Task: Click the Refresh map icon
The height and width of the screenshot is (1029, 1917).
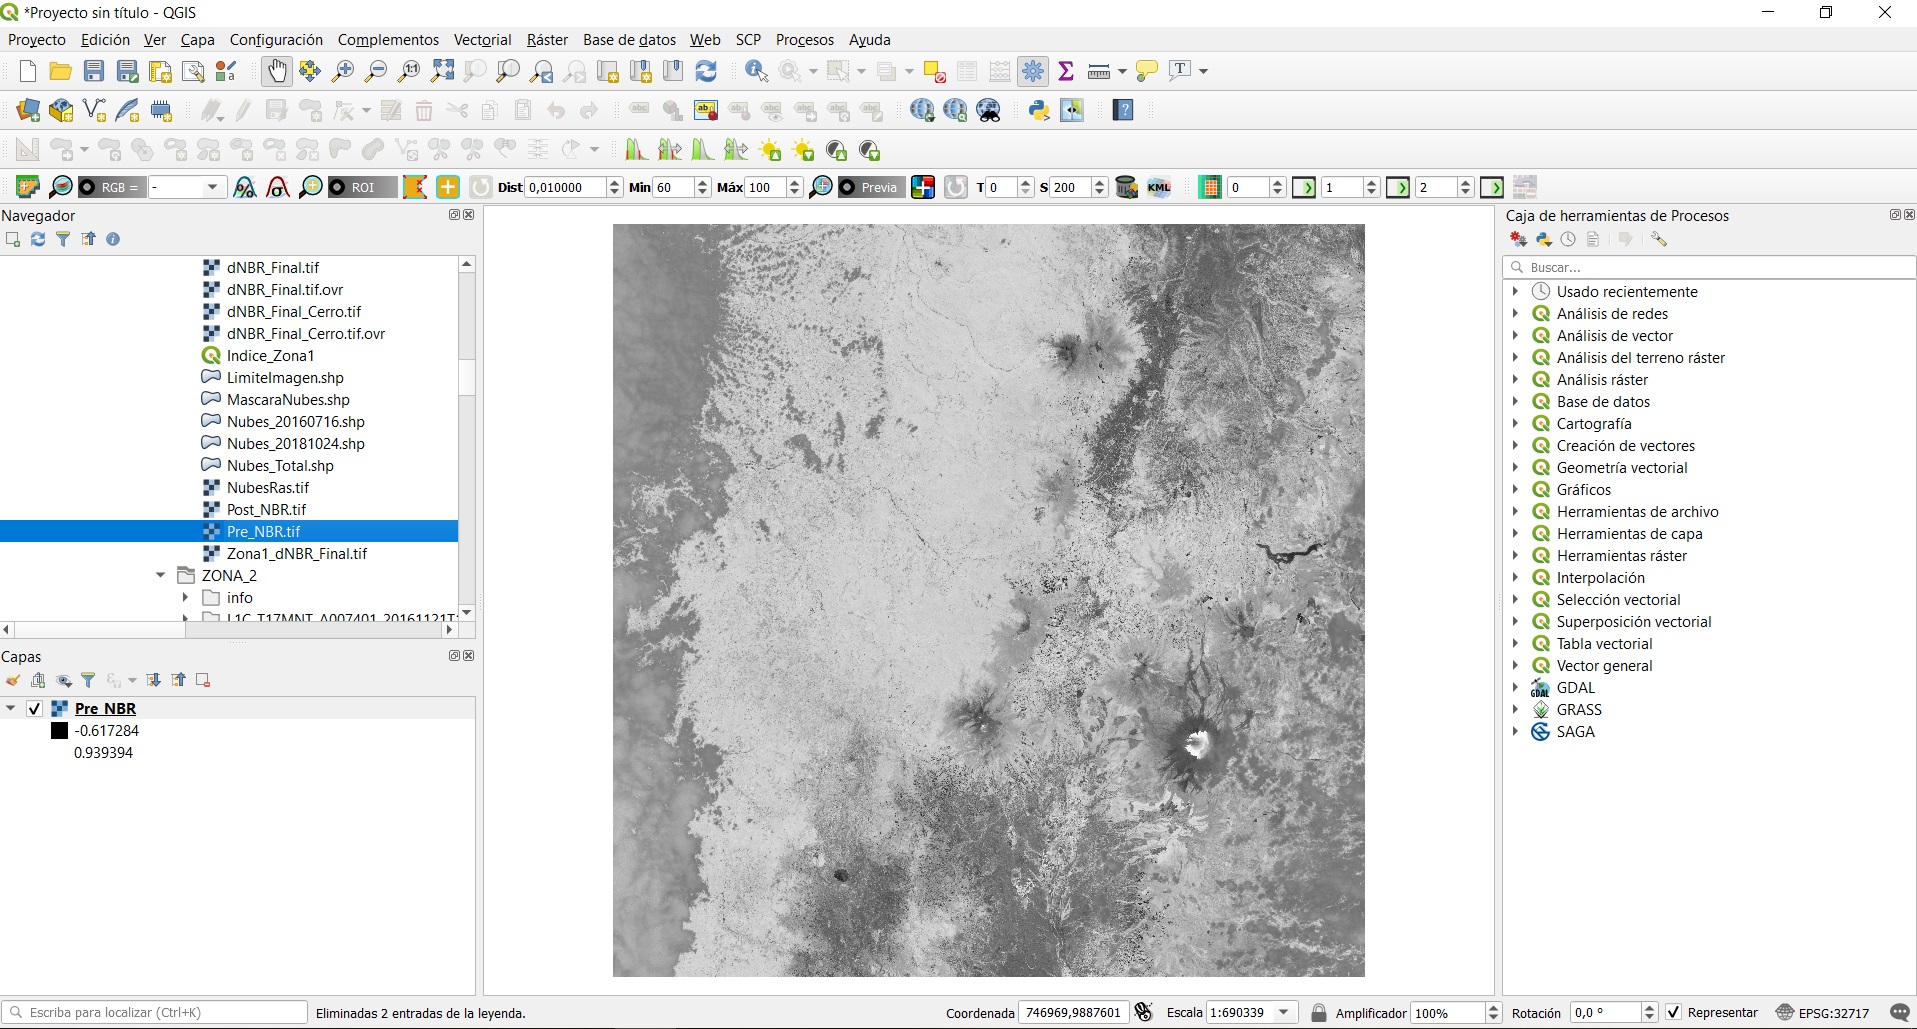Action: click(706, 71)
